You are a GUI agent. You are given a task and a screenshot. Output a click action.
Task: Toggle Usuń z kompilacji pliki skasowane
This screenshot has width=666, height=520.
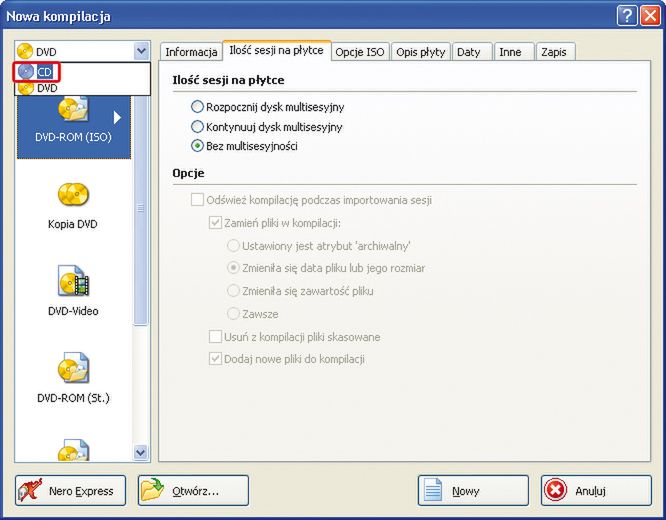[x=215, y=337]
